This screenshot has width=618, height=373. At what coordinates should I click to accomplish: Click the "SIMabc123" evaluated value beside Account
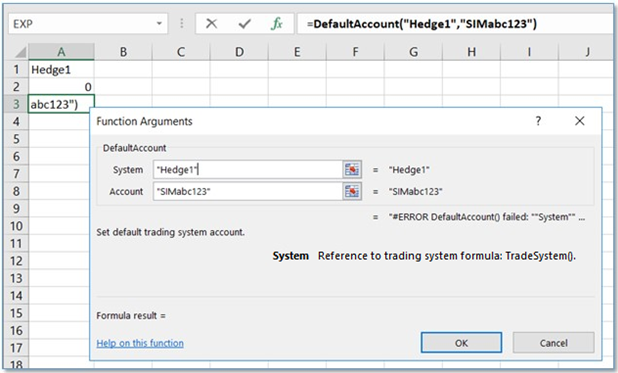[415, 191]
